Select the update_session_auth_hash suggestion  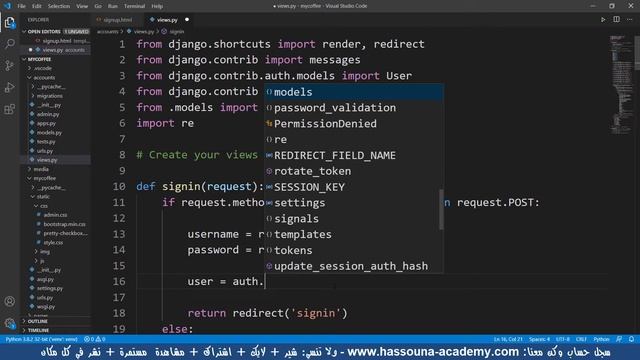pos(354,266)
